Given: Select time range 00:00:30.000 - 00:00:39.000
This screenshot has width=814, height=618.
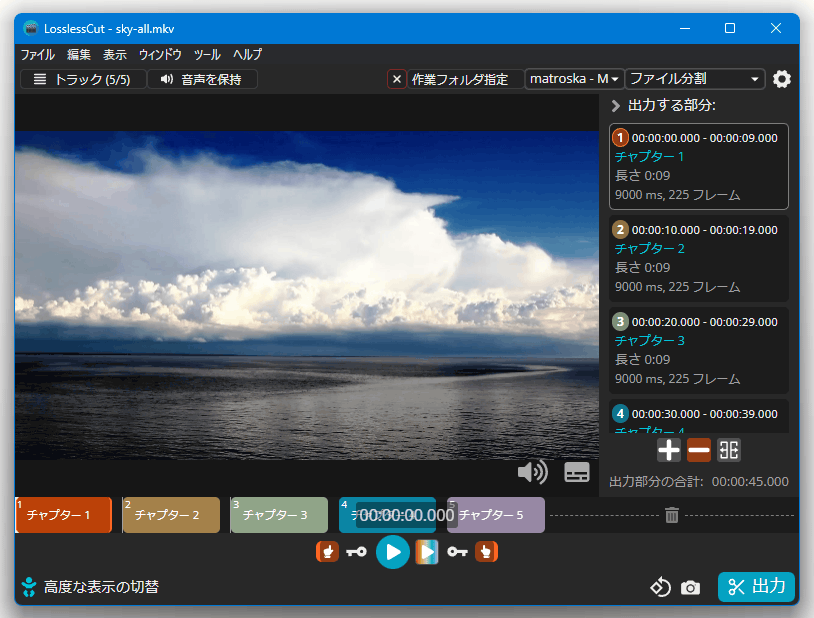Looking at the screenshot, I should pyautogui.click(x=704, y=414).
